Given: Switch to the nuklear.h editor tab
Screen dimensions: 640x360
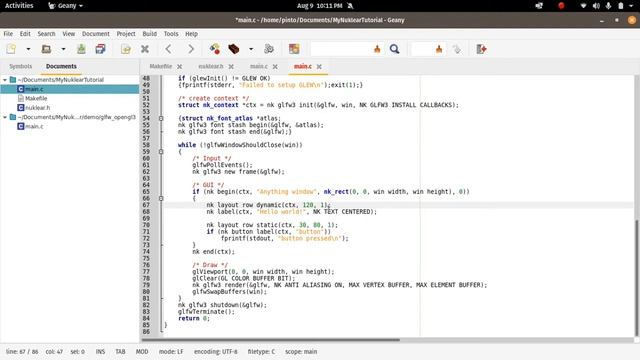Looking at the screenshot, I should point(211,66).
